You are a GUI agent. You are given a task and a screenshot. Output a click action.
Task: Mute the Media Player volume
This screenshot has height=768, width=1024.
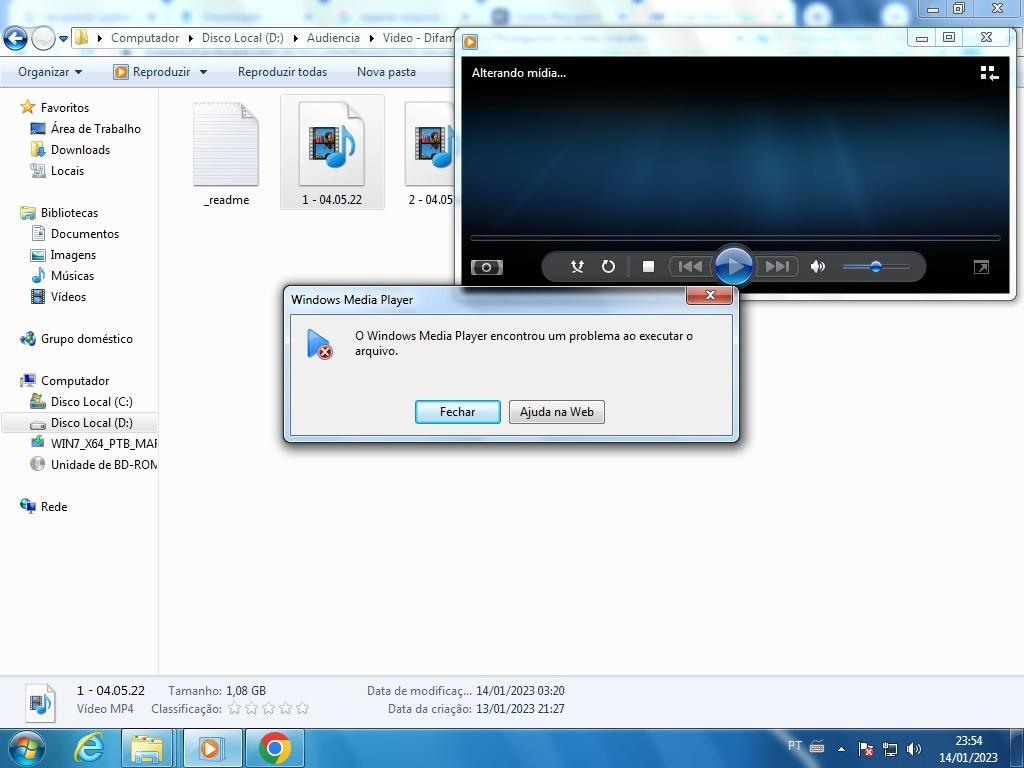pos(817,266)
